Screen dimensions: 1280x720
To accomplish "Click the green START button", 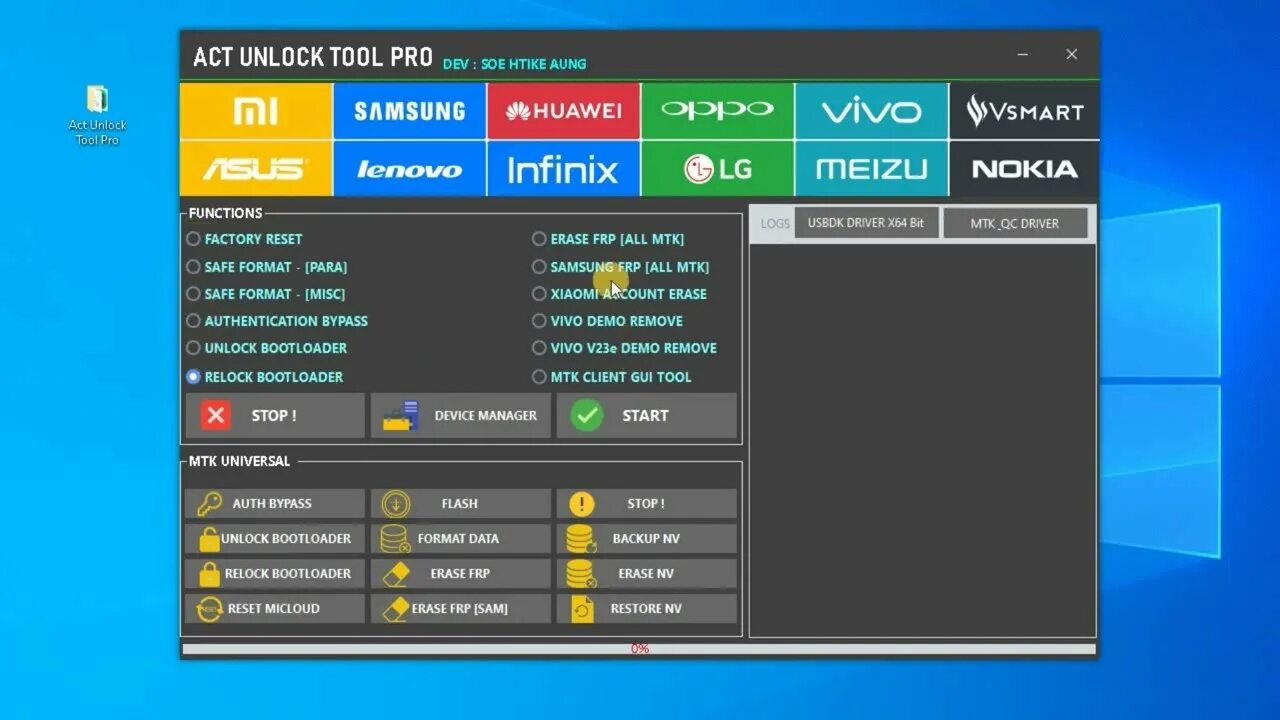I will point(647,415).
